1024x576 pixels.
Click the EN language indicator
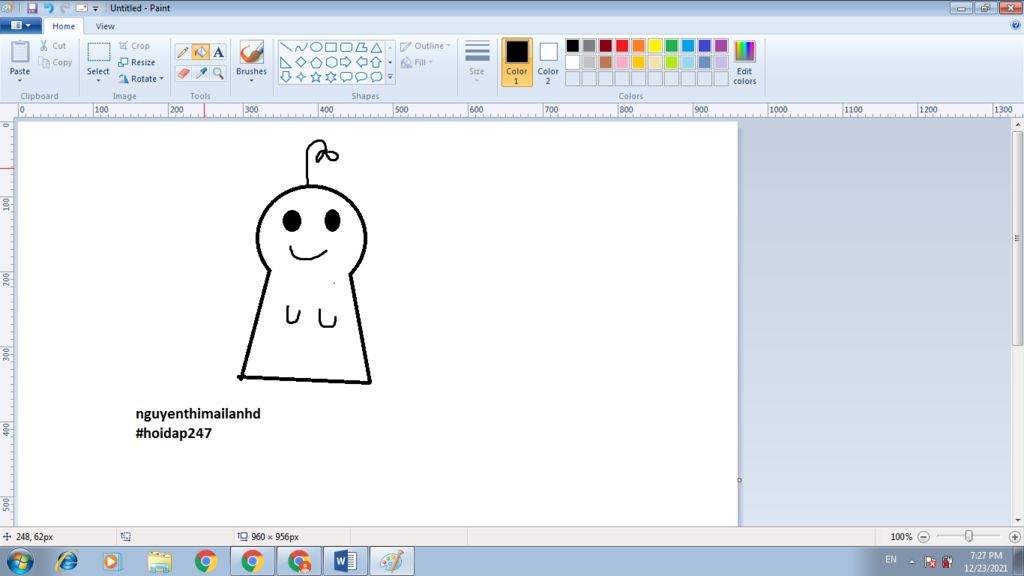tap(891, 560)
